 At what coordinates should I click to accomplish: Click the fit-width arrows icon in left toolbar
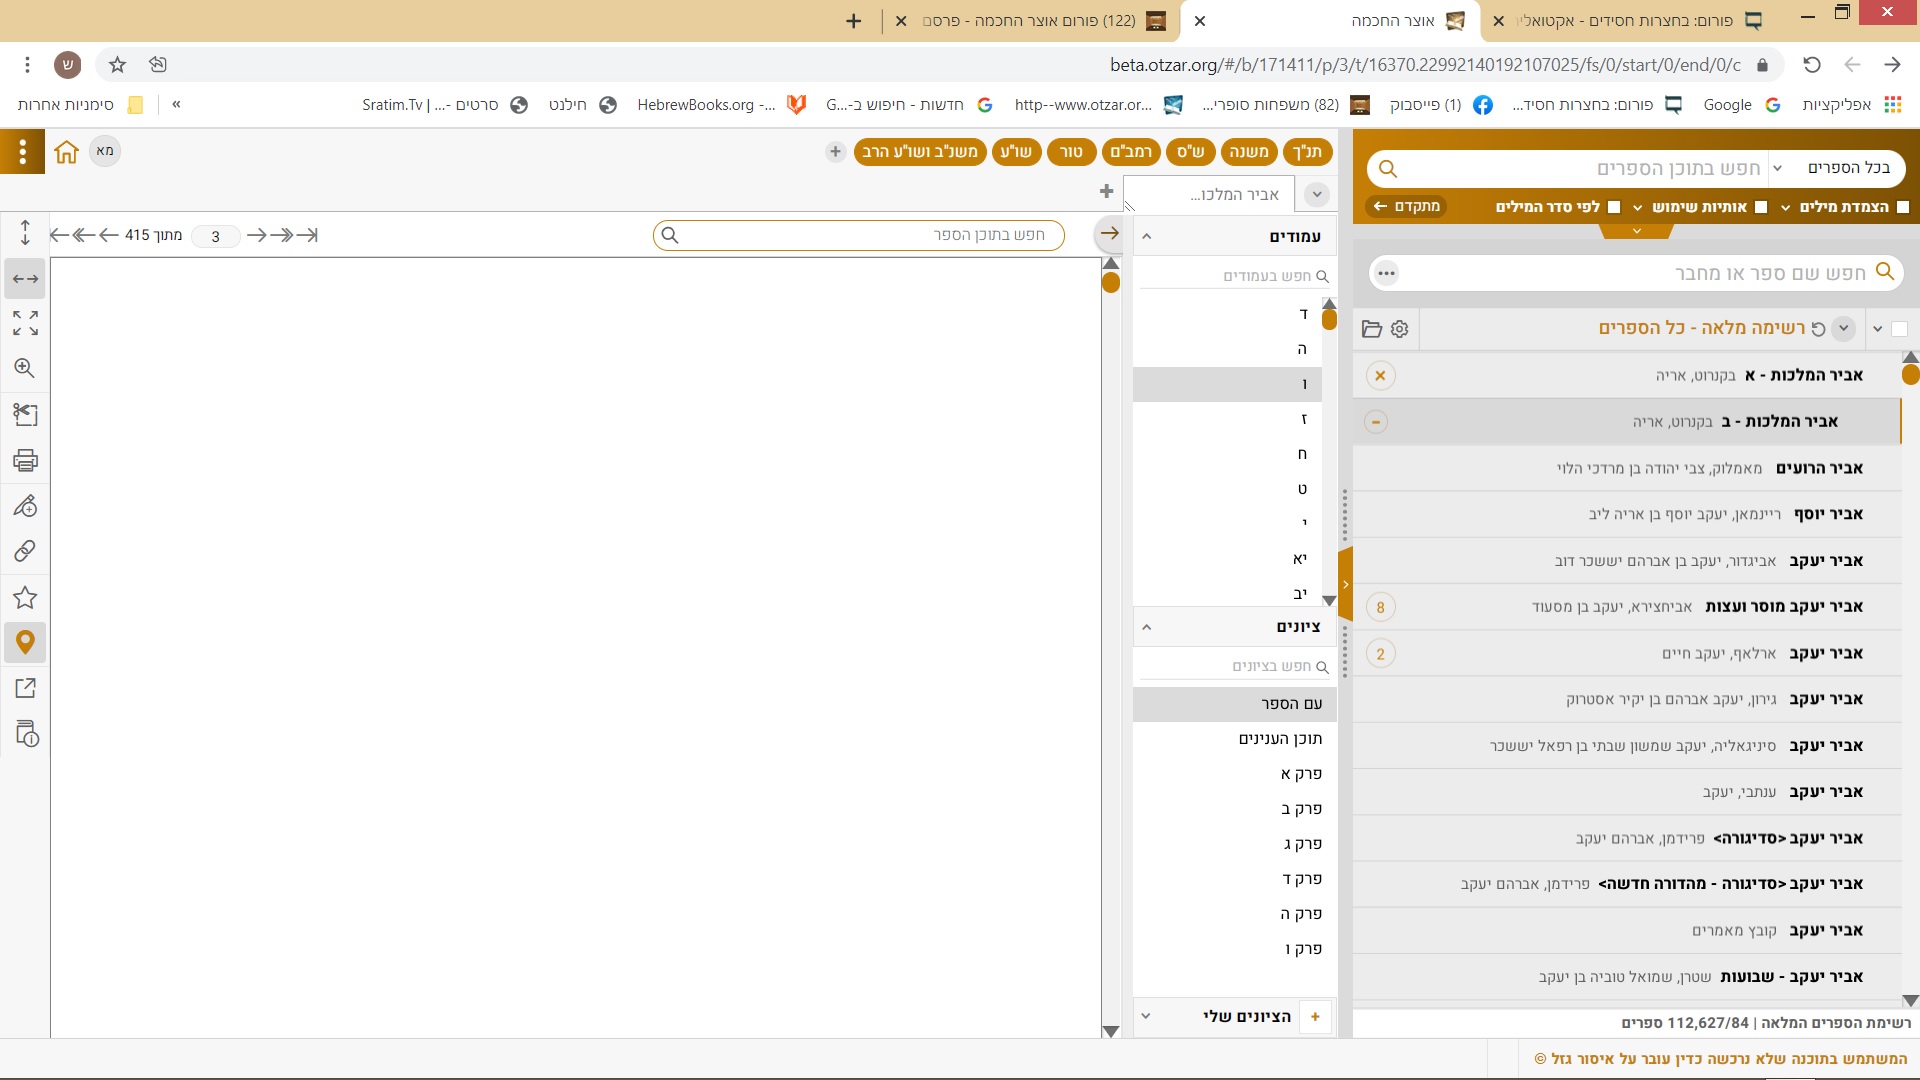[x=25, y=279]
